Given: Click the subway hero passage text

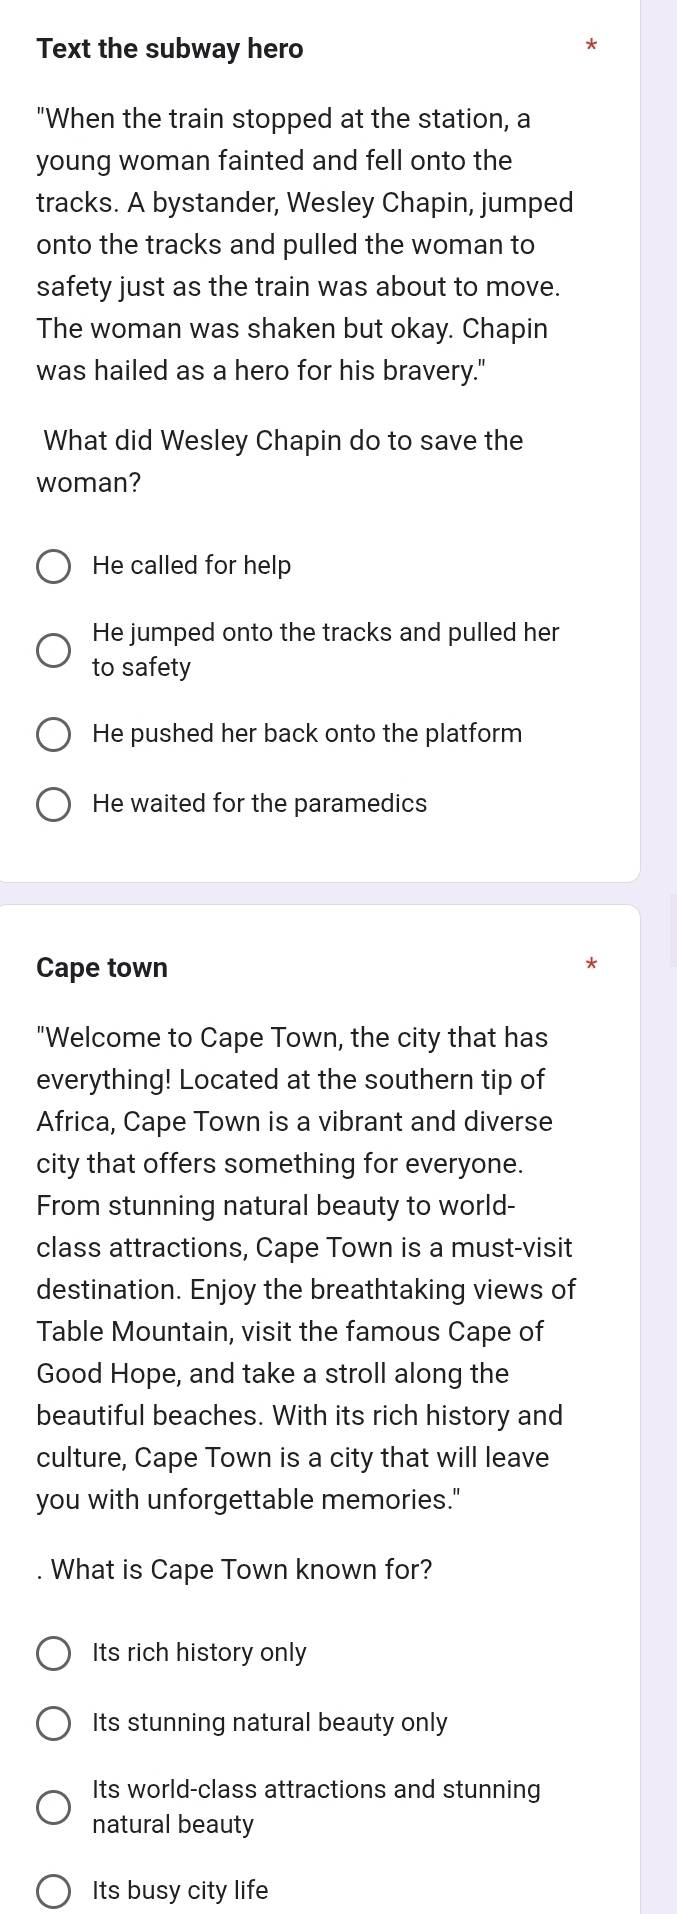Looking at the screenshot, I should [305, 245].
